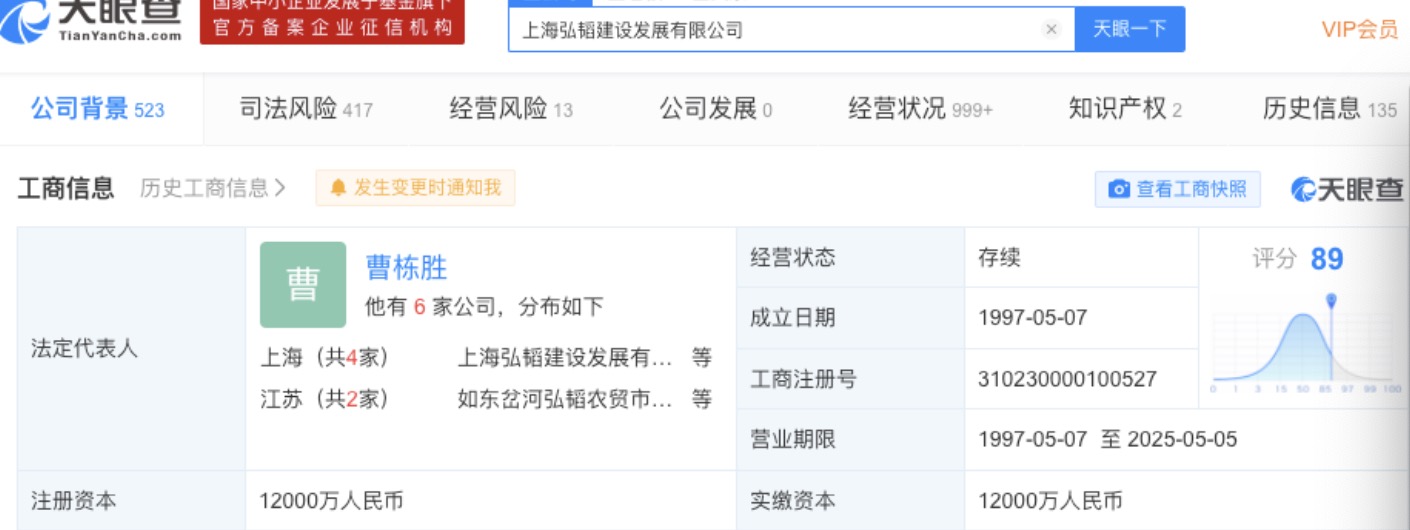This screenshot has width=1410, height=530.
Task: Click the red 官方备案企业征信机构 badge
Action: [x=332, y=22]
